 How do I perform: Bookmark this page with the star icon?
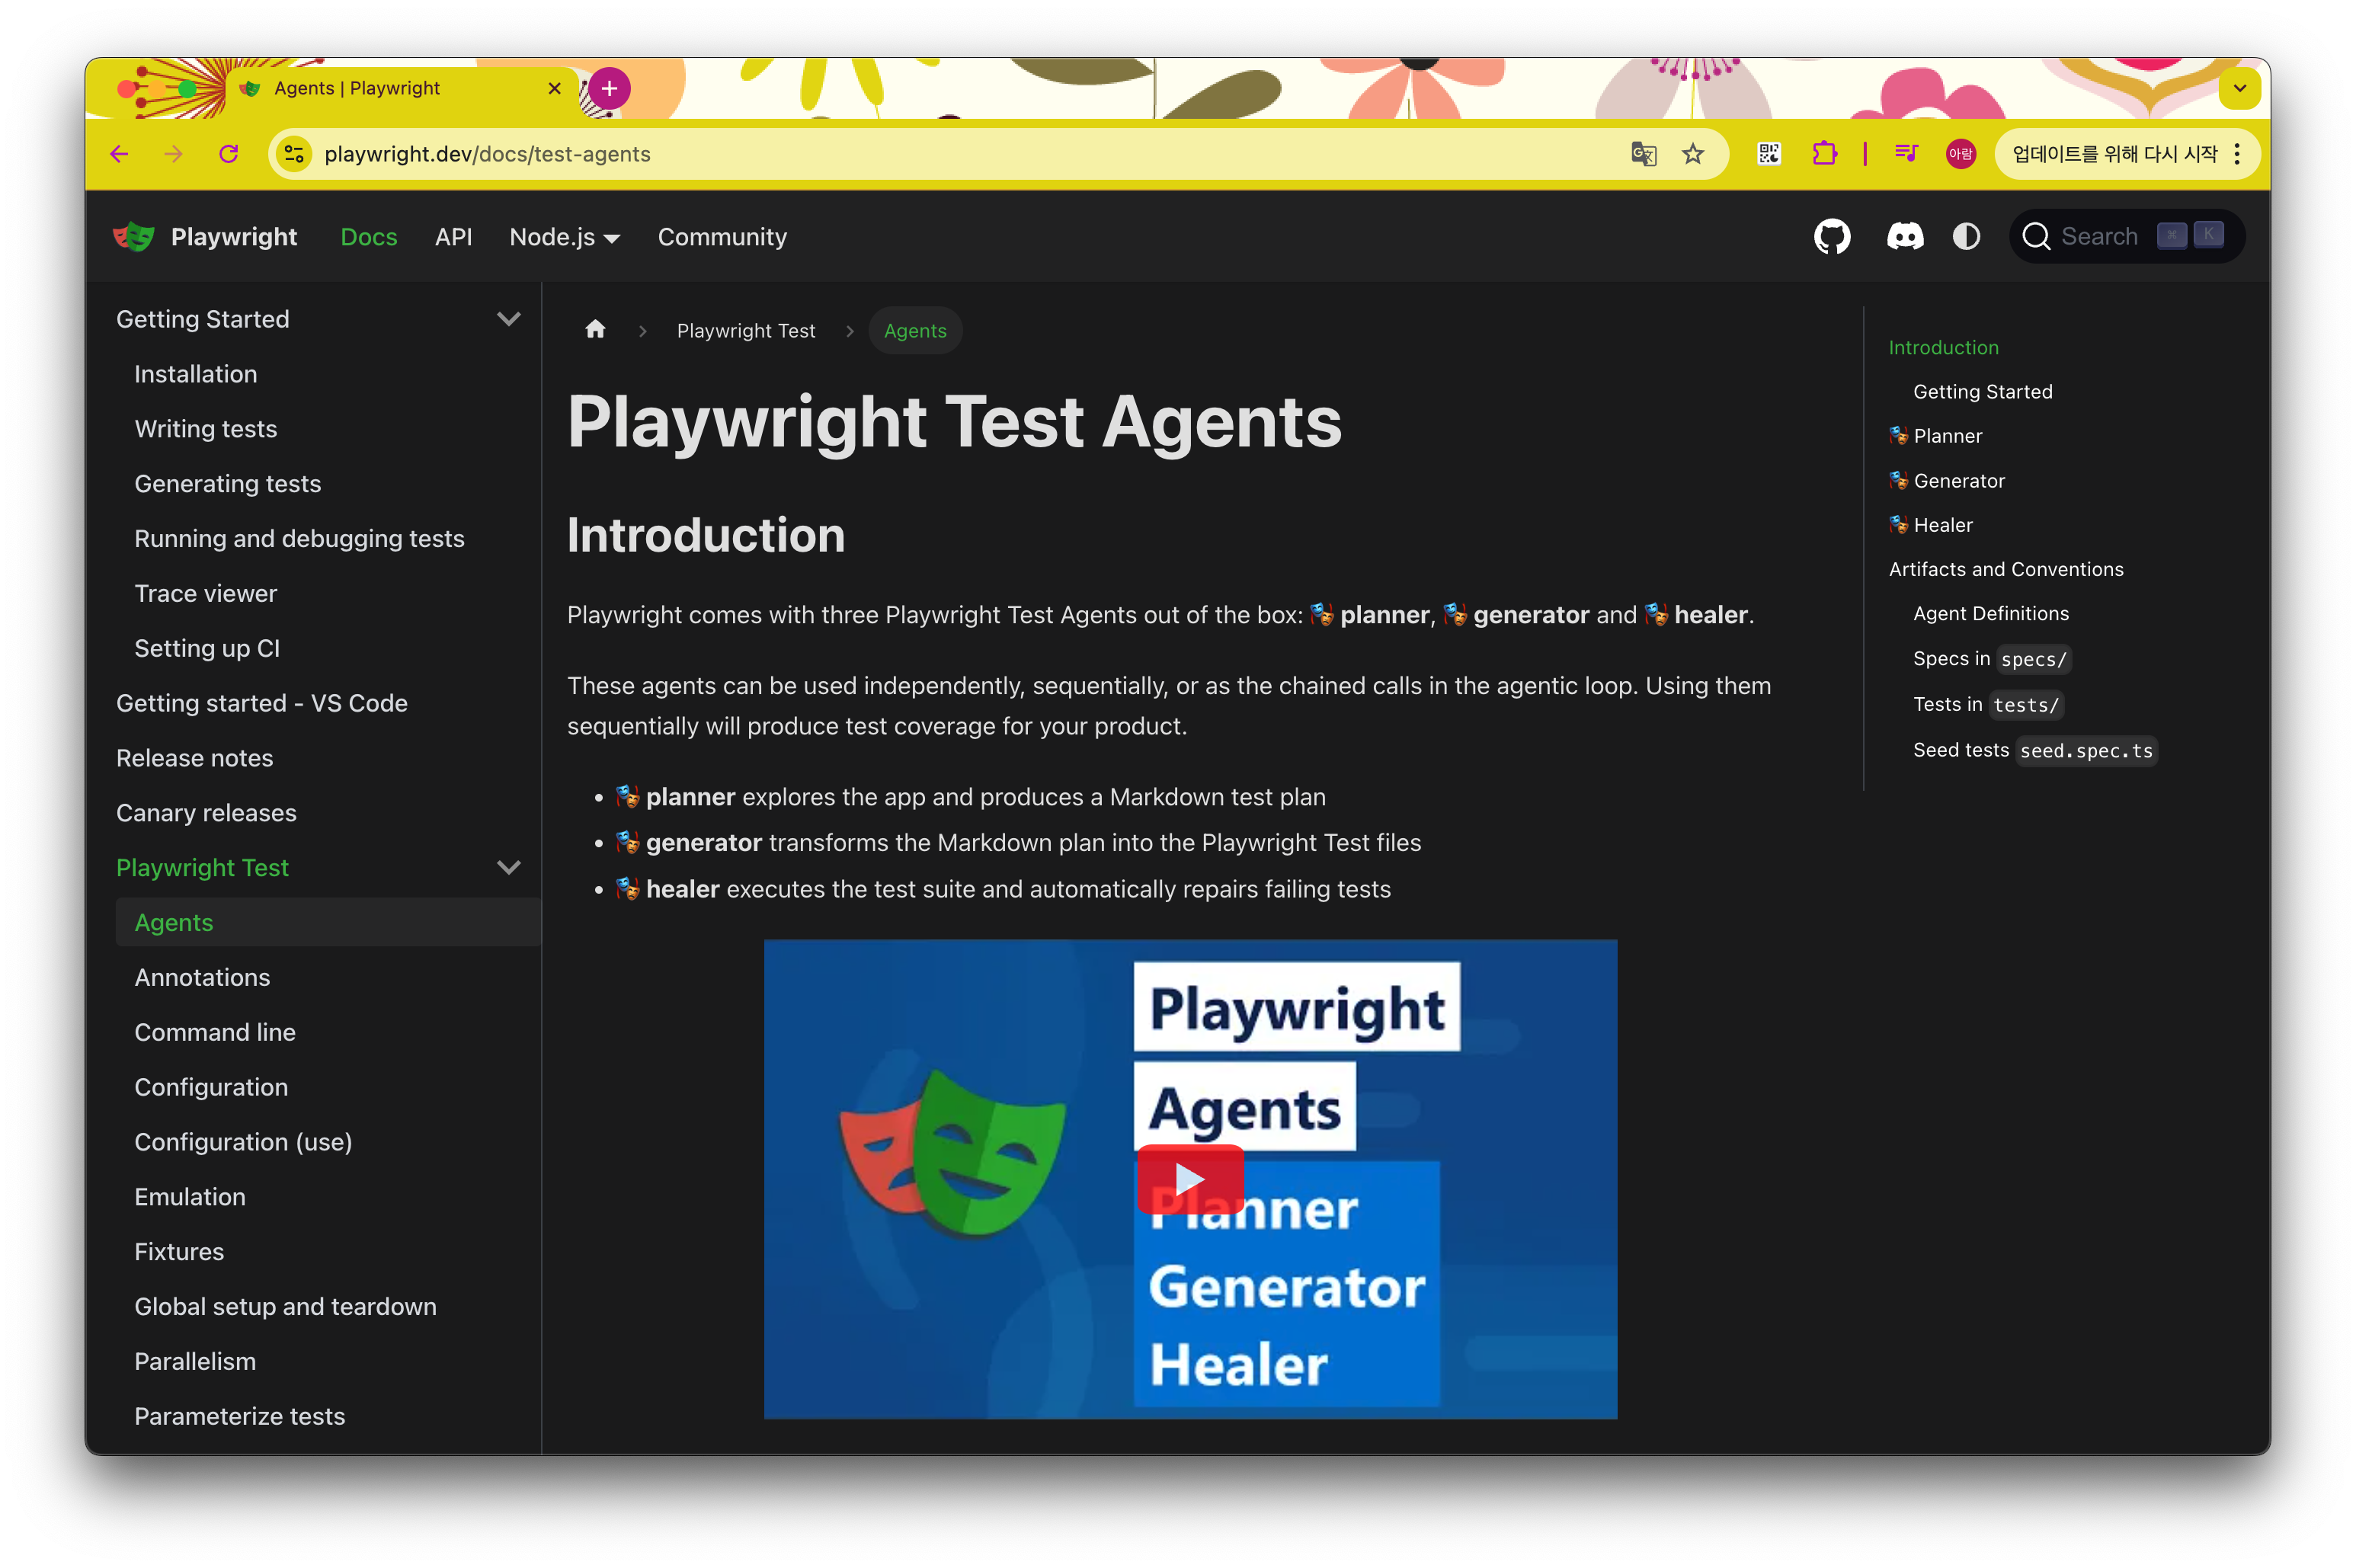click(x=1692, y=154)
